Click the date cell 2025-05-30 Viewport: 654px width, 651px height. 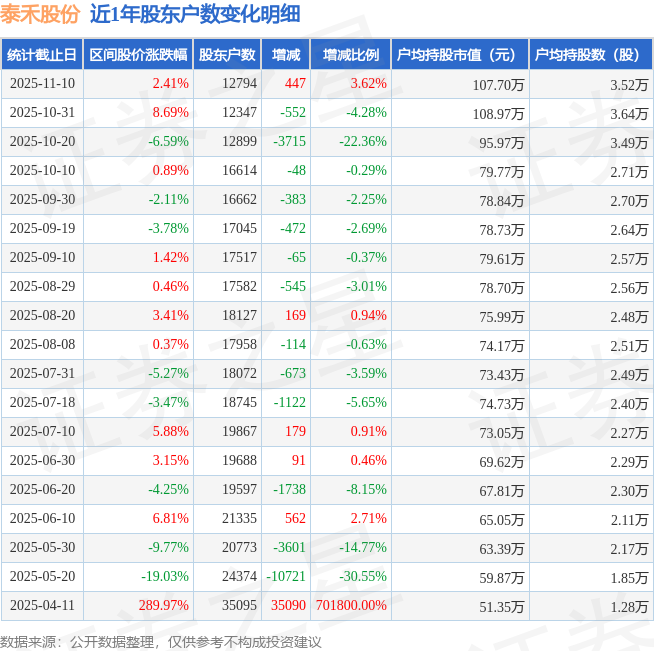point(43,547)
